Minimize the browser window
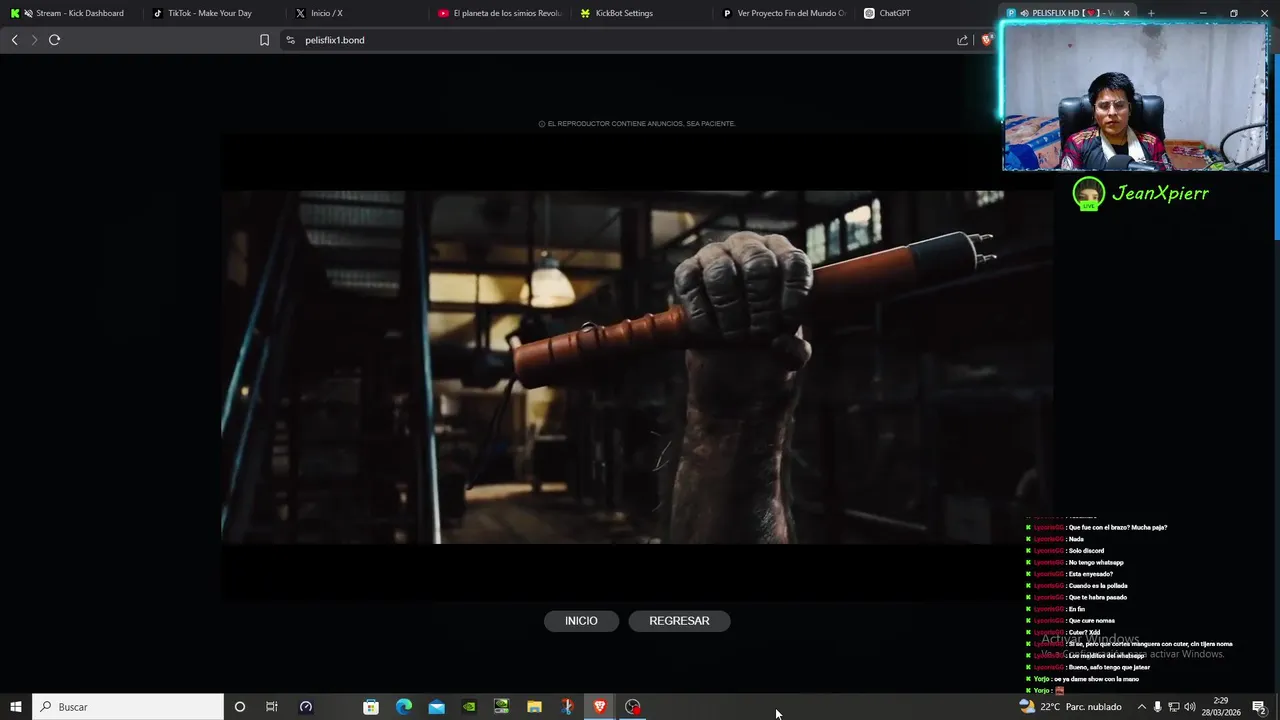This screenshot has width=1280, height=720. click(1203, 13)
